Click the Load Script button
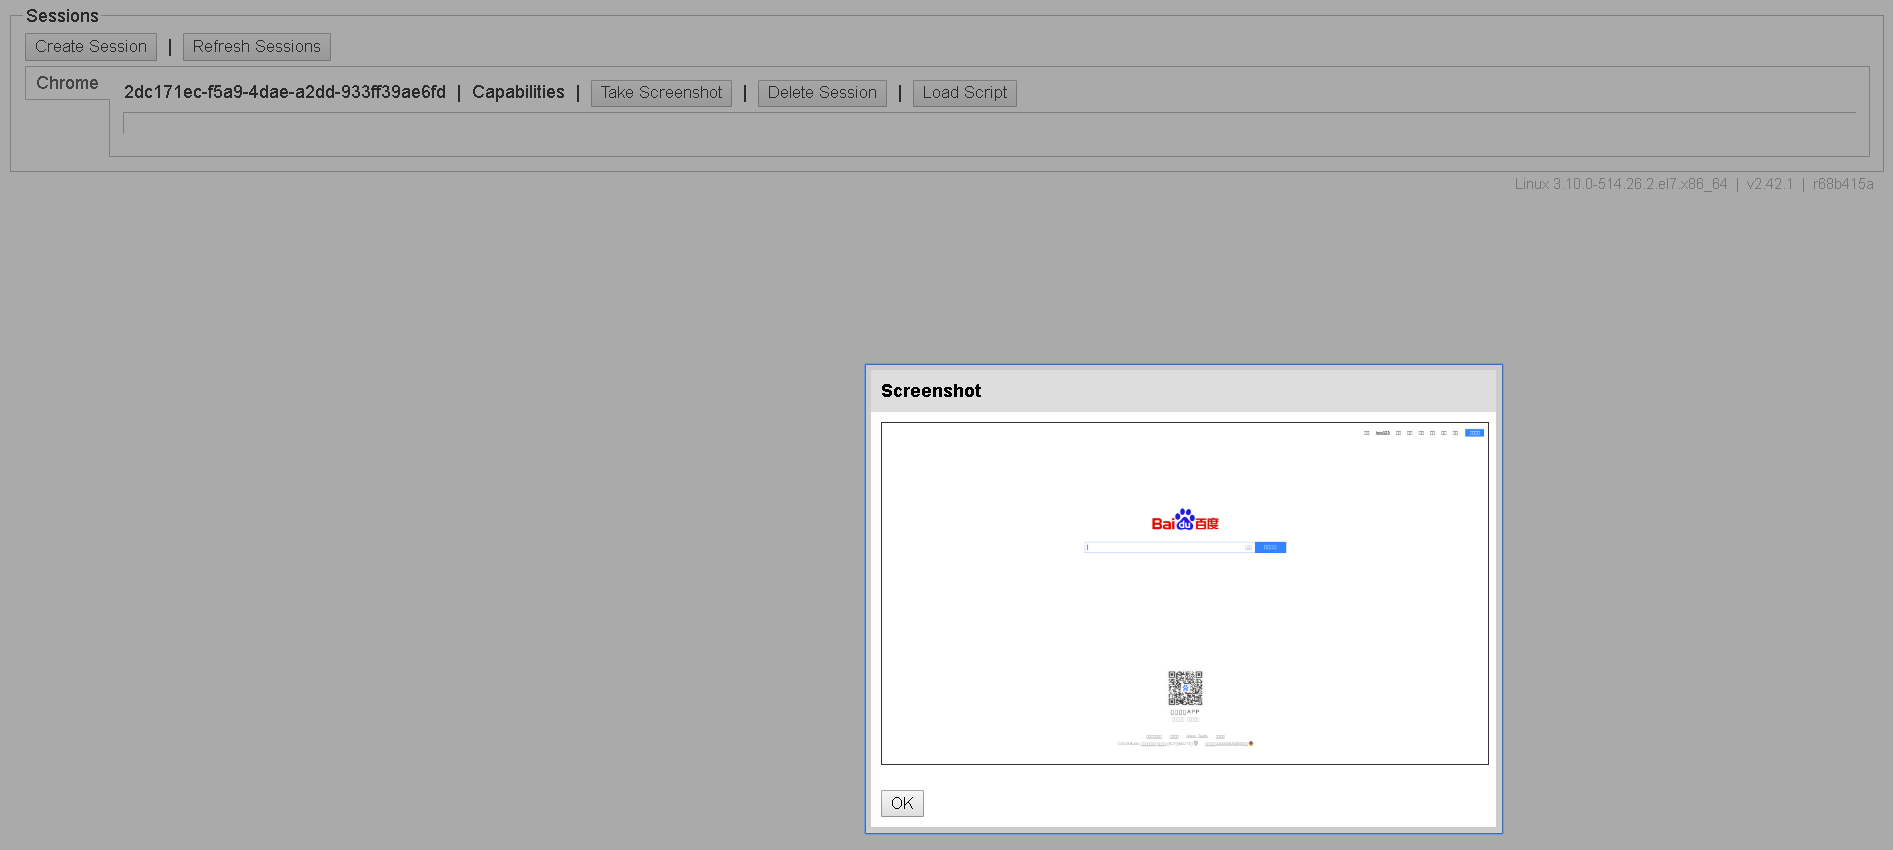Image resolution: width=1893 pixels, height=850 pixels. pyautogui.click(x=965, y=93)
